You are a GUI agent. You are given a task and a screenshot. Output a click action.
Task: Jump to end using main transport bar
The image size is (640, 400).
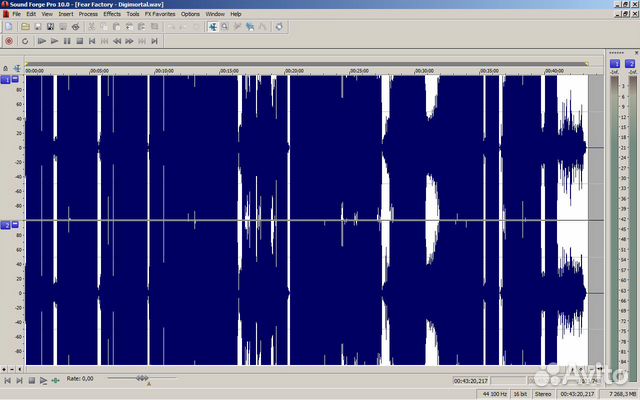click(154, 41)
